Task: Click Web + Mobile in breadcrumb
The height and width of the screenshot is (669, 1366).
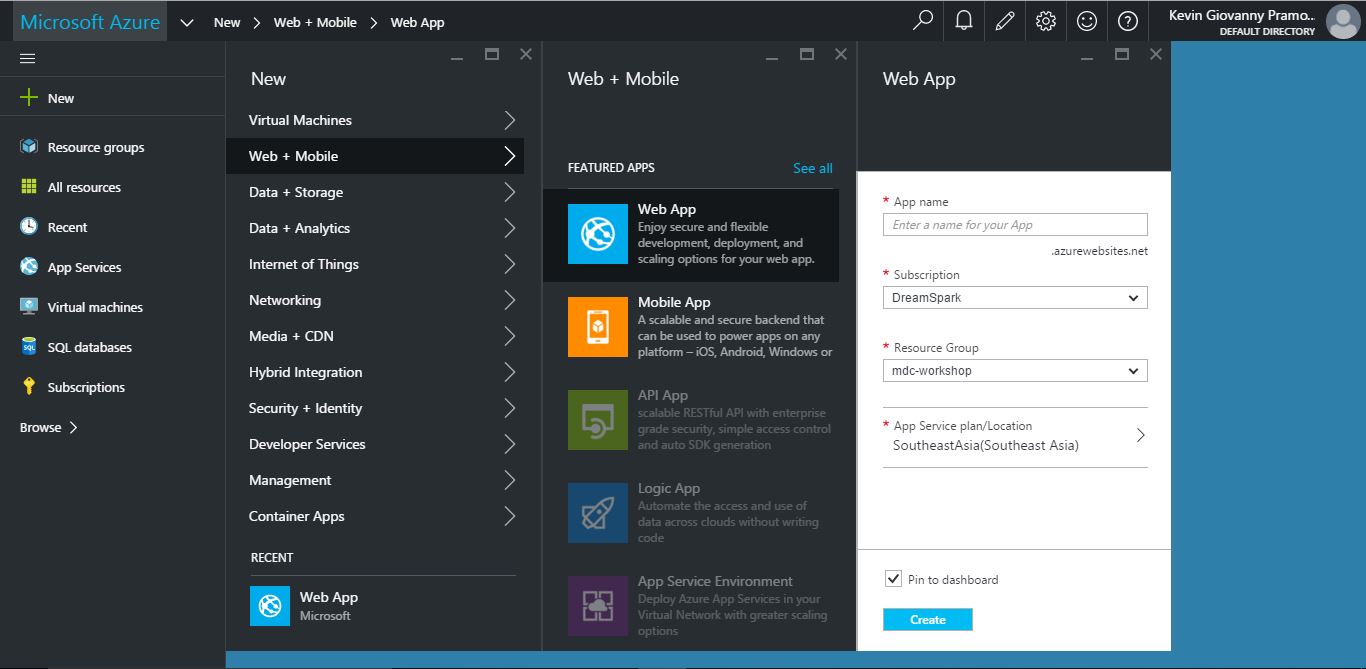Action: [315, 22]
